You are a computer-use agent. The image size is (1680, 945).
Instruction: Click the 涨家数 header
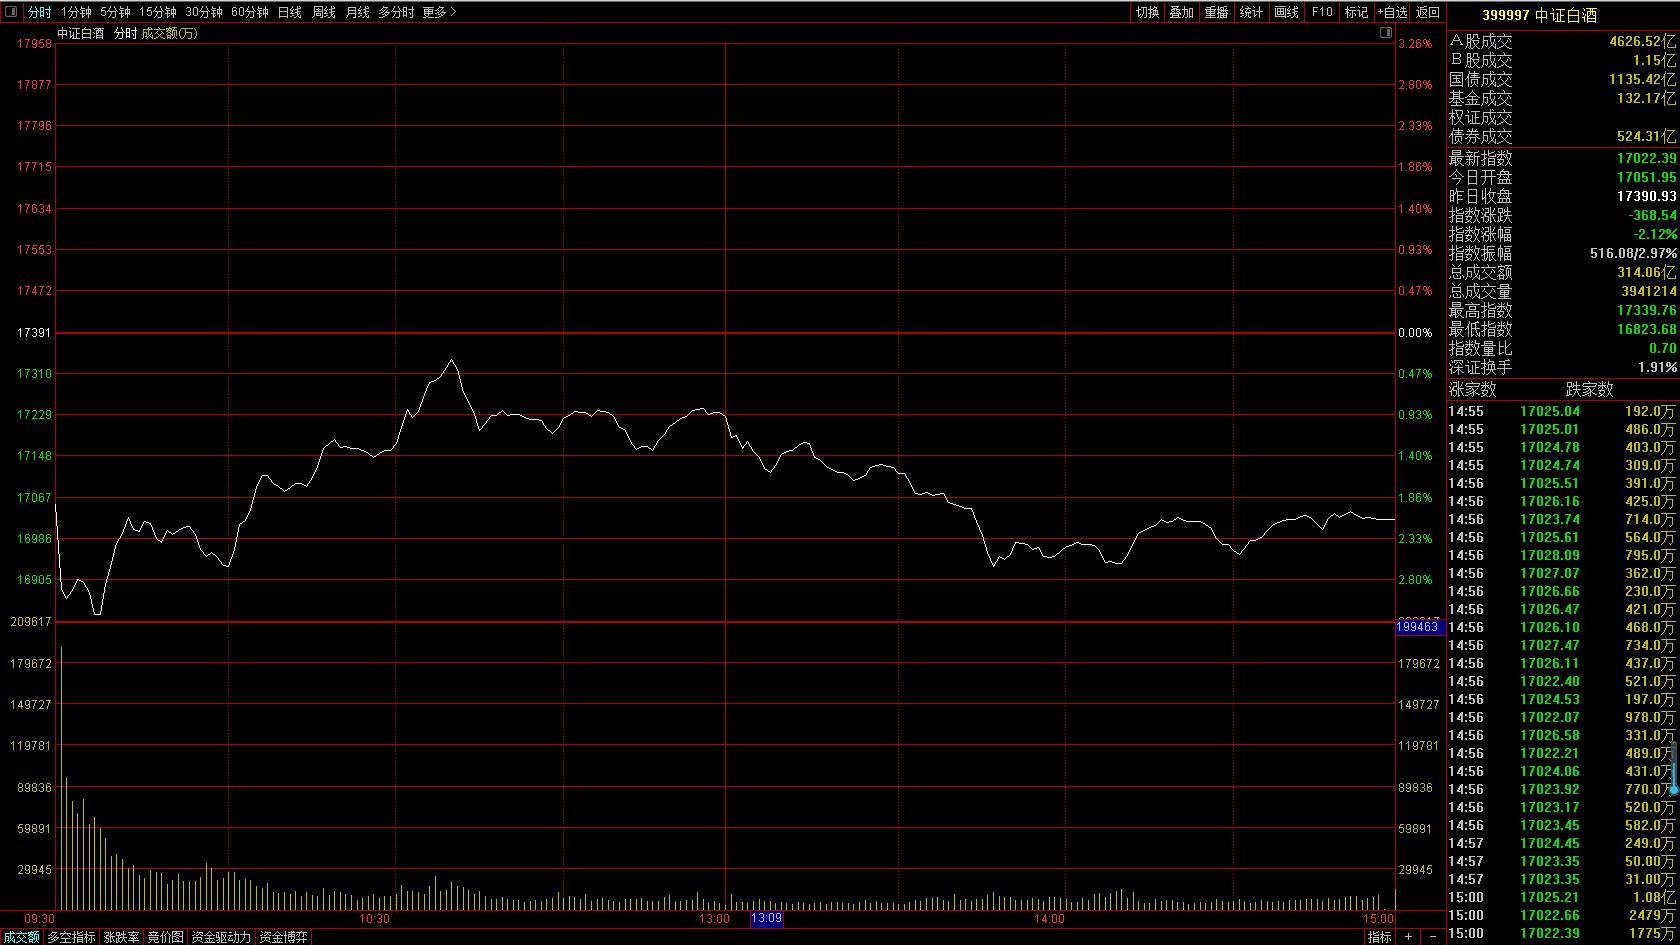[x=1473, y=389]
